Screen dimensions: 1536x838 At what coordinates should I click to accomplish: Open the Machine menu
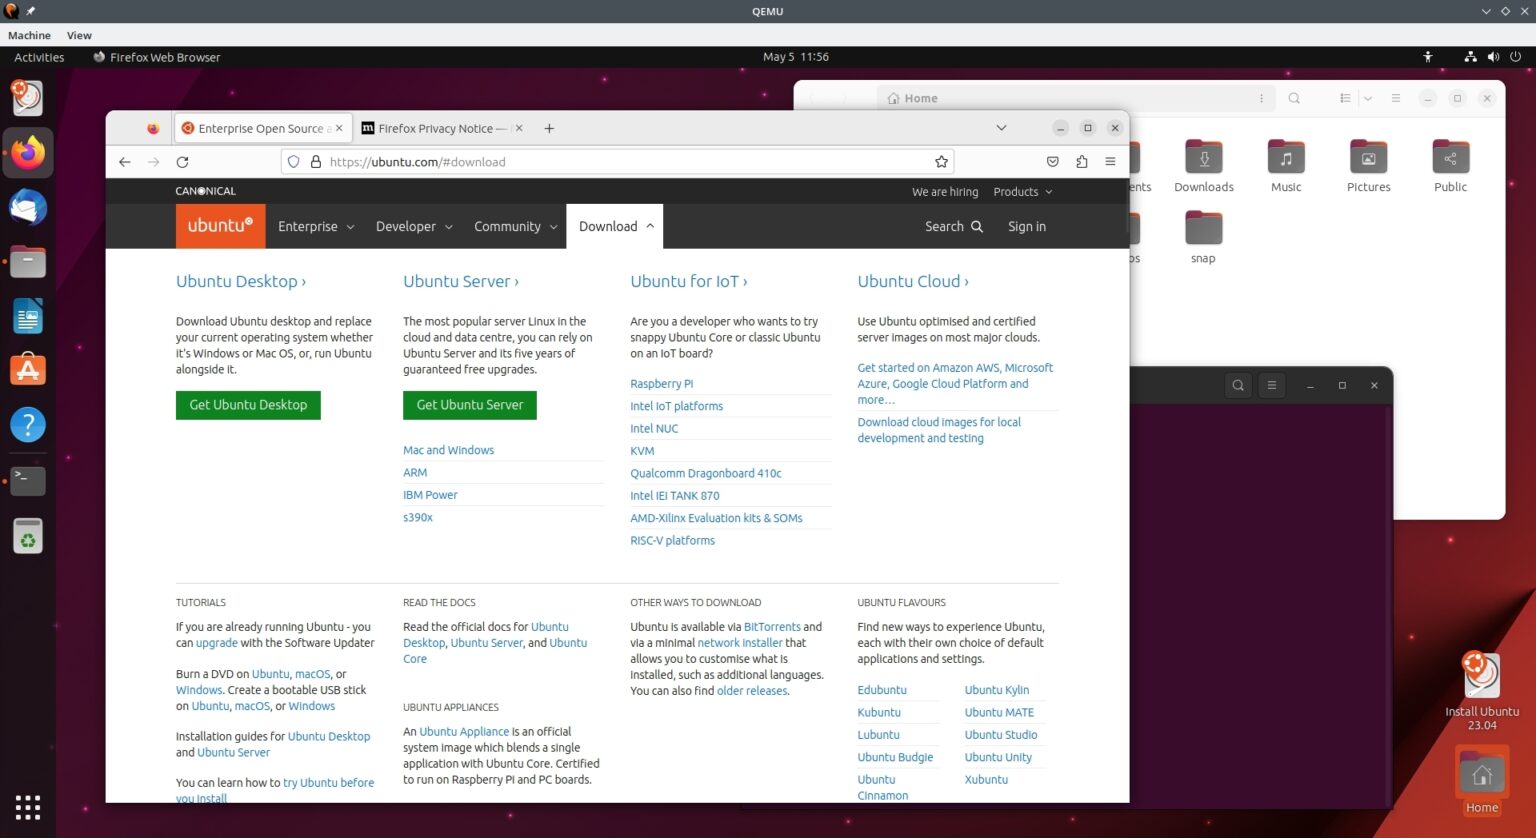point(28,35)
